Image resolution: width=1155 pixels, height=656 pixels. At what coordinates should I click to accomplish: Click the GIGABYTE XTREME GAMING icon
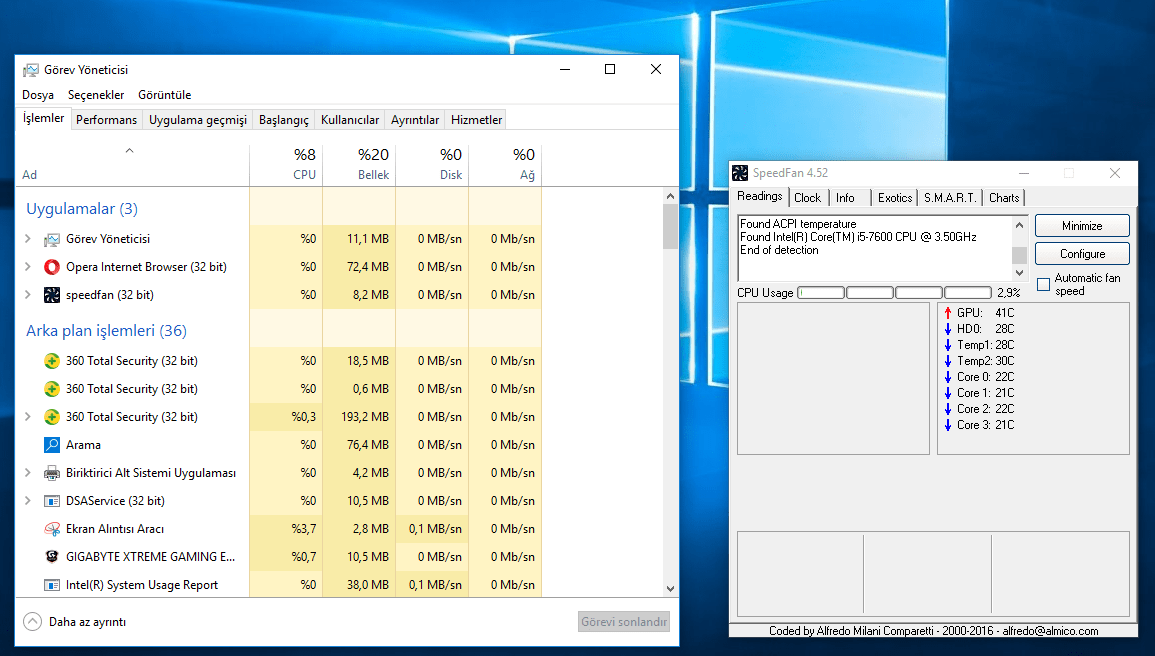click(x=52, y=557)
